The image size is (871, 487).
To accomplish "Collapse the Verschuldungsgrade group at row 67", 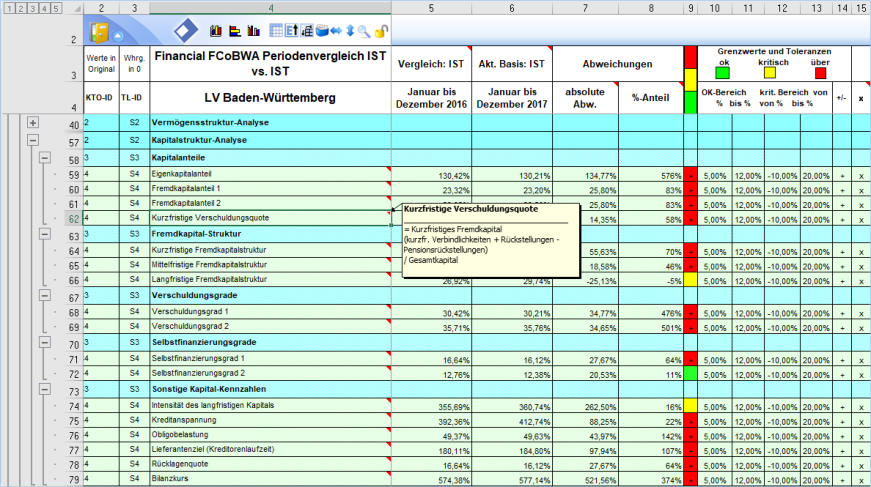I will 45,296.
